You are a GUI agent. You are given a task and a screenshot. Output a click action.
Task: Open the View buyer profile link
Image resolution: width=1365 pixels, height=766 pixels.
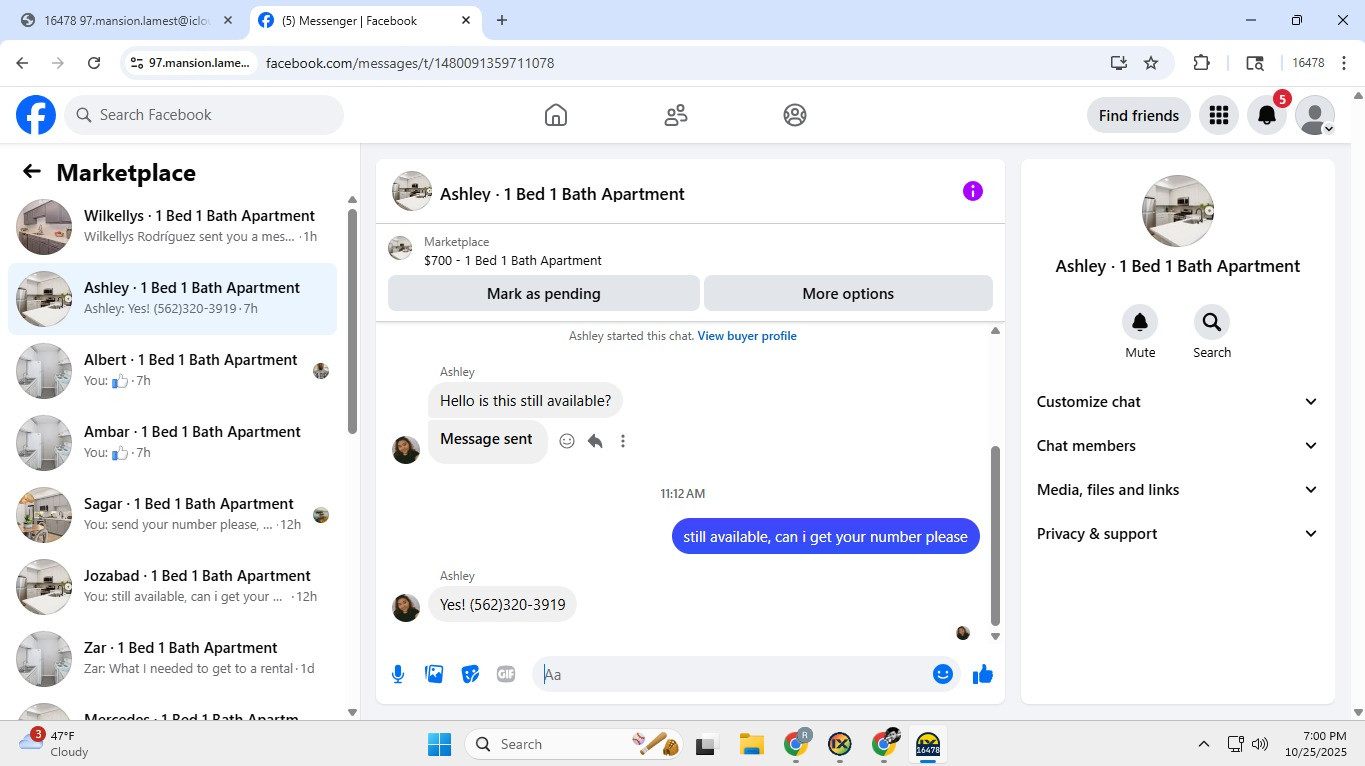click(747, 336)
